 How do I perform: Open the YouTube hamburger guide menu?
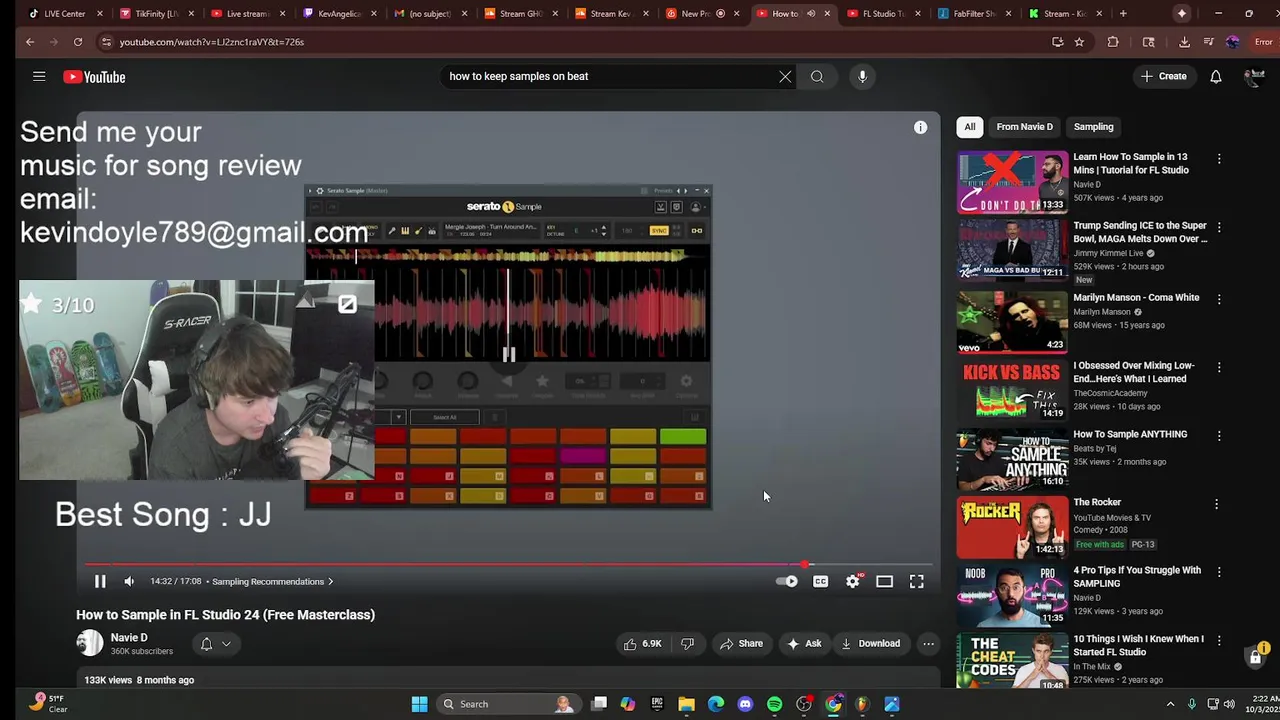tap(39, 76)
